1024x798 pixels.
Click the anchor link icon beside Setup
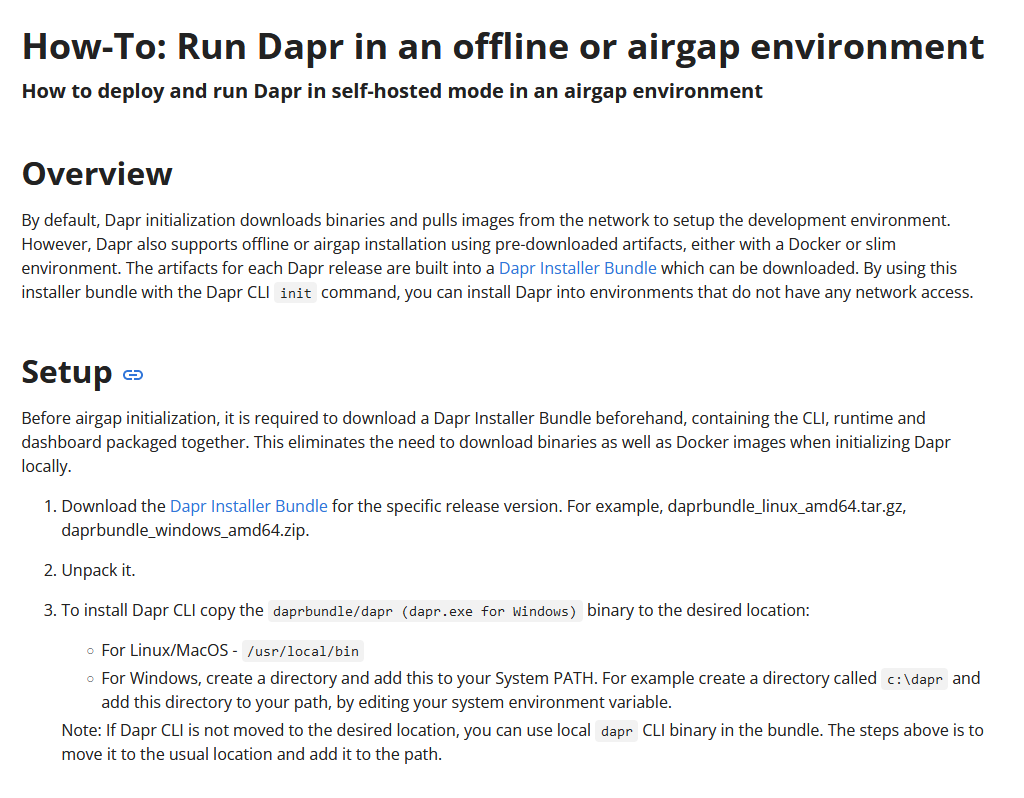[133, 375]
